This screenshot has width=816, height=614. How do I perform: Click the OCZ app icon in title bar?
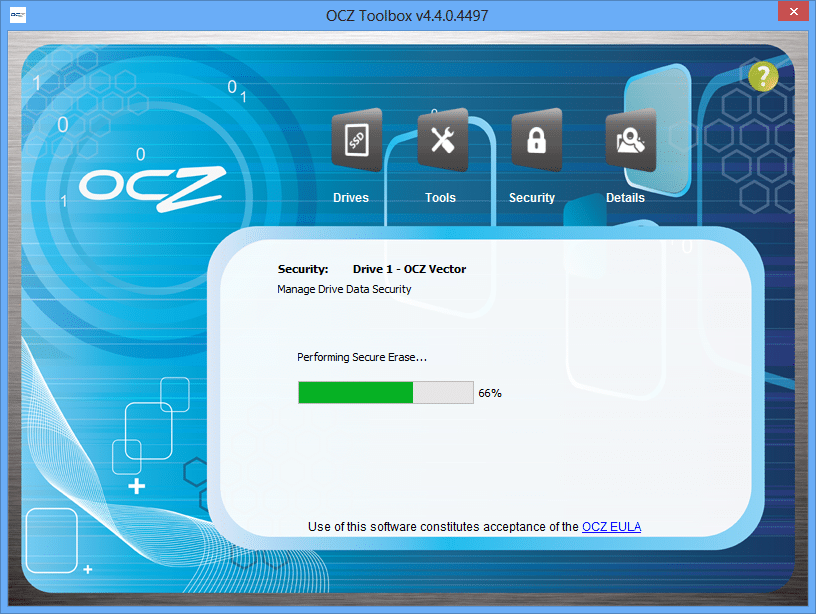pyautogui.click(x=18, y=15)
